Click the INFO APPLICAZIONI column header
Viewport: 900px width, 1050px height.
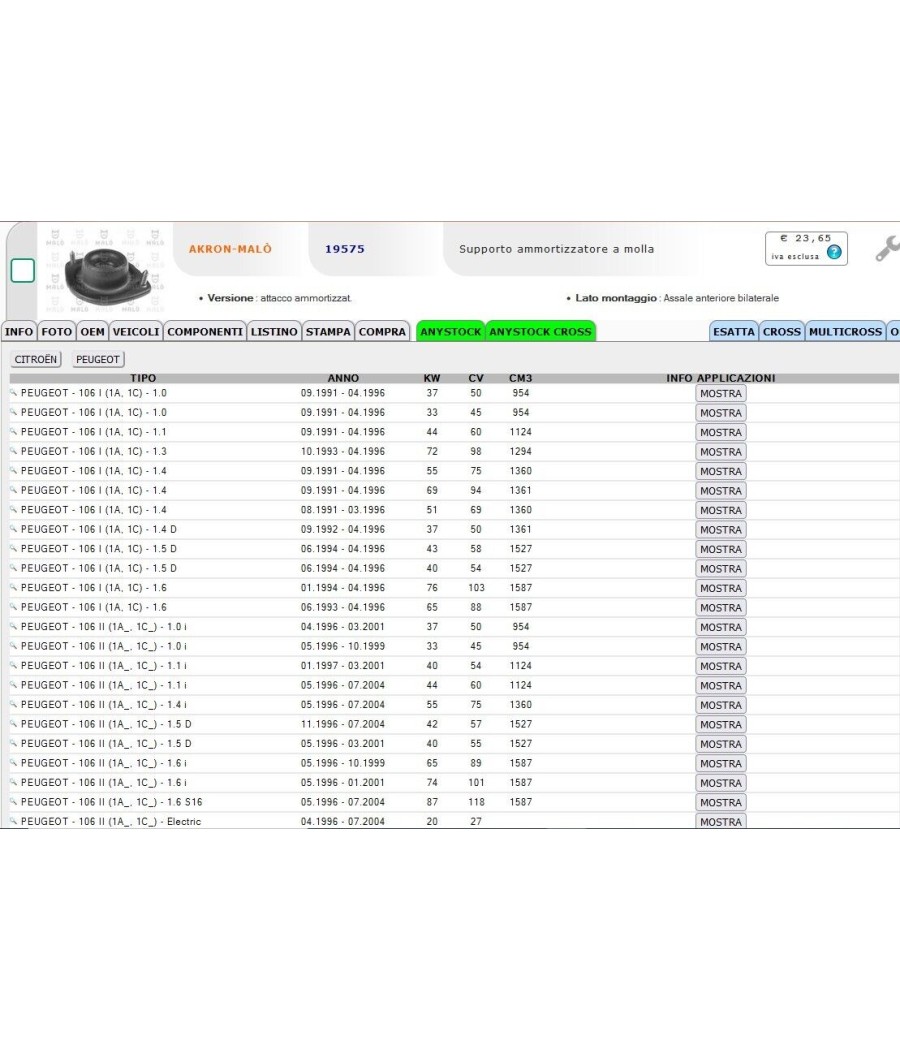point(721,378)
